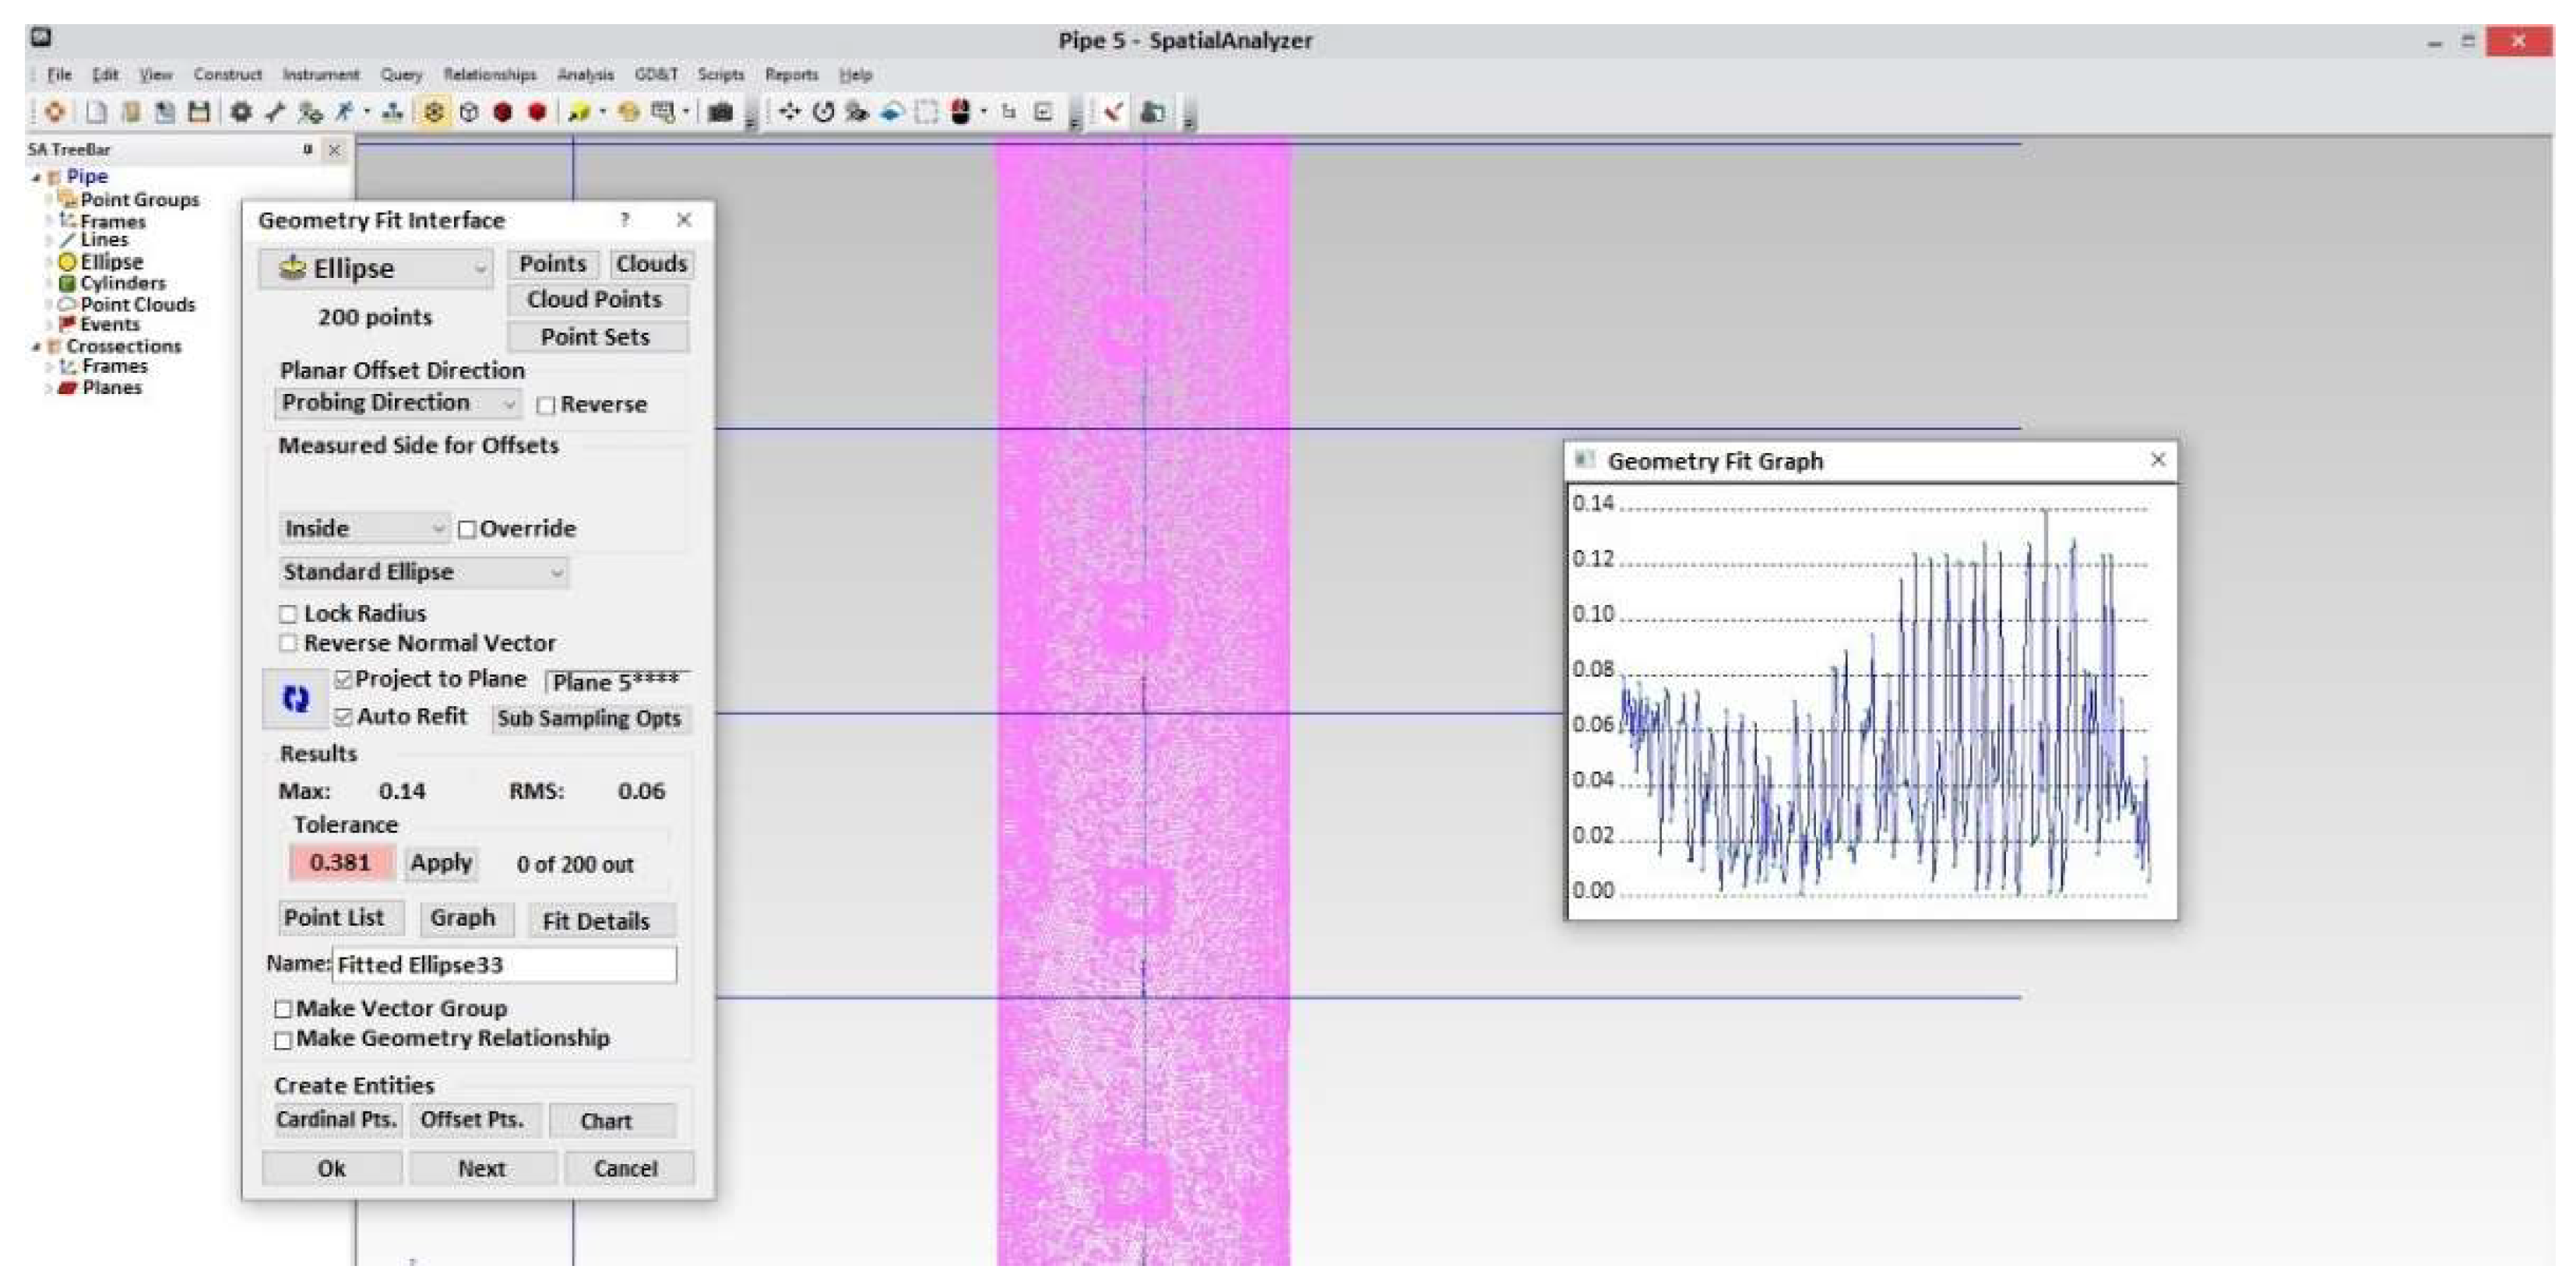Click the rotate view toolbar icon
Image resolution: width=2576 pixels, height=1287 pixels.
(823, 112)
